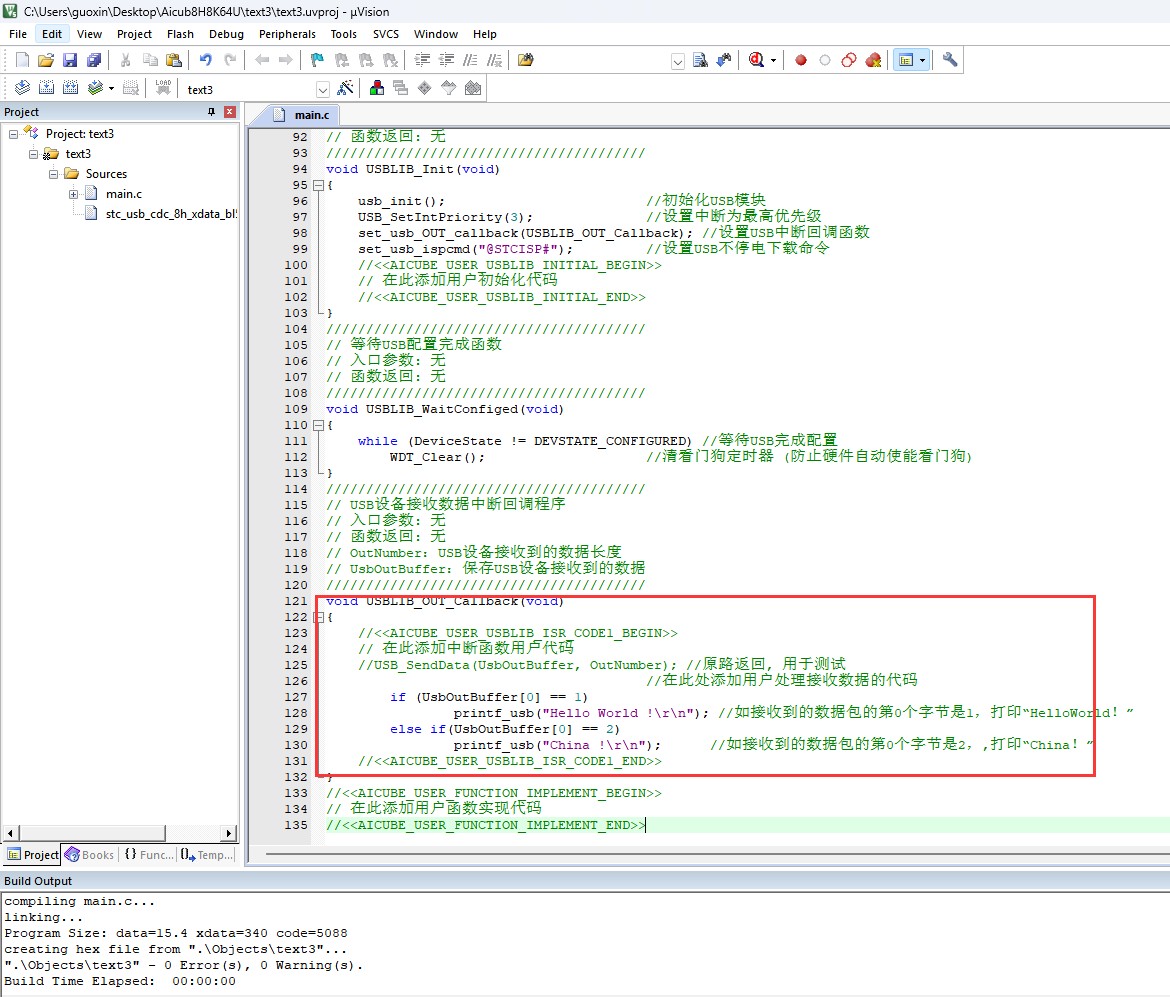1170x997 pixels.
Task: Build the target with the Build icon
Action: coord(46,89)
